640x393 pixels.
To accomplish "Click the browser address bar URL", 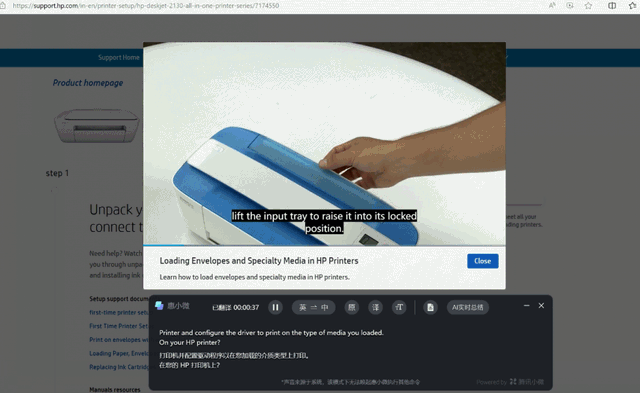I will [x=146, y=6].
